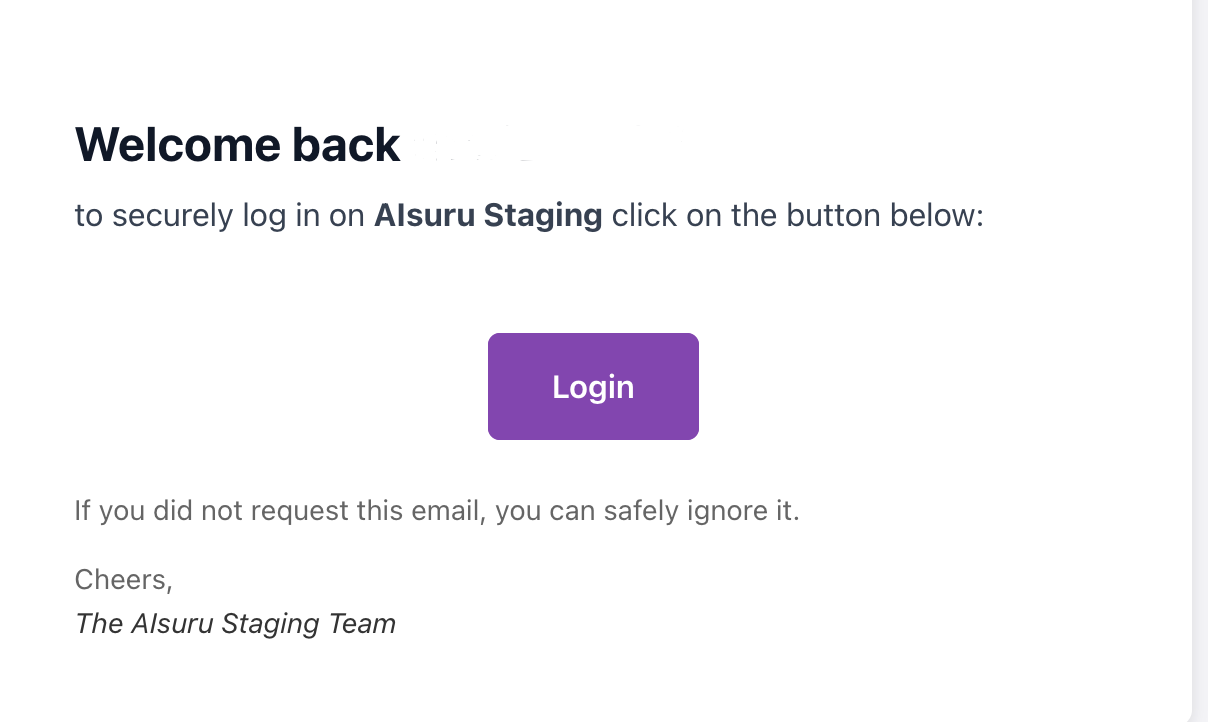Click the 'Cheers,' sign-off text

point(124,579)
